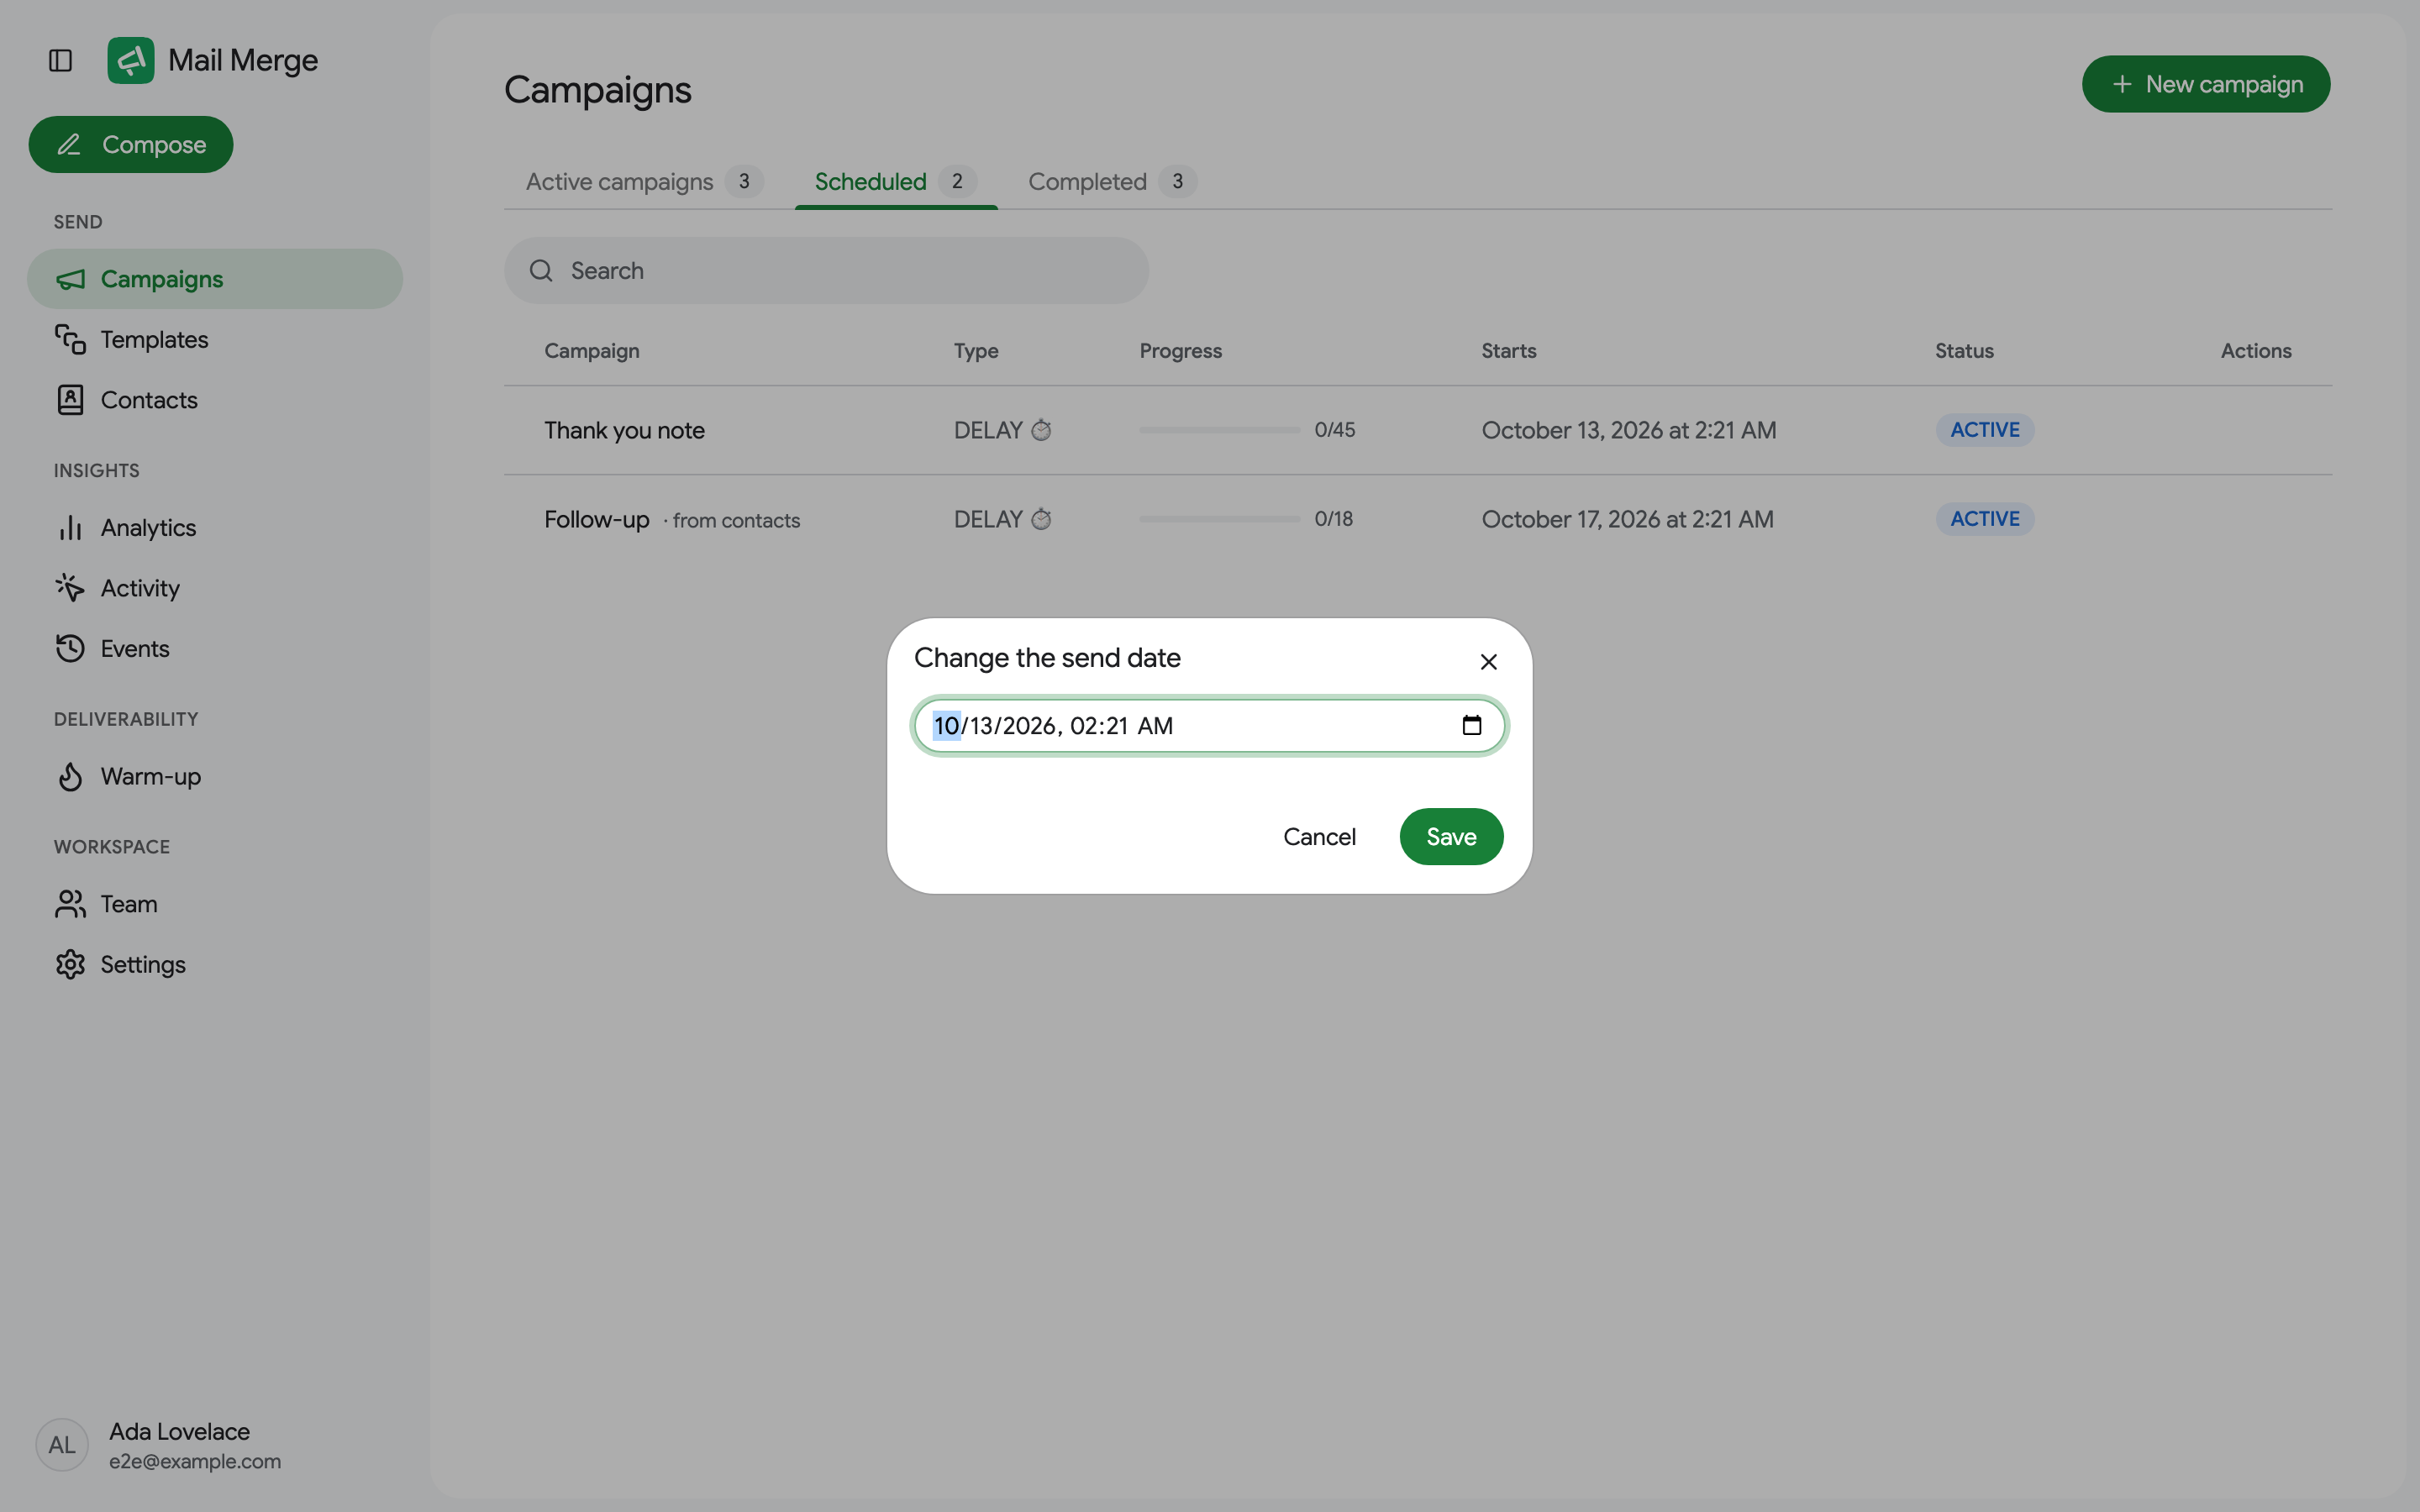Image resolution: width=2420 pixels, height=1512 pixels.
Task: Cancel the send date change
Action: 1319,837
